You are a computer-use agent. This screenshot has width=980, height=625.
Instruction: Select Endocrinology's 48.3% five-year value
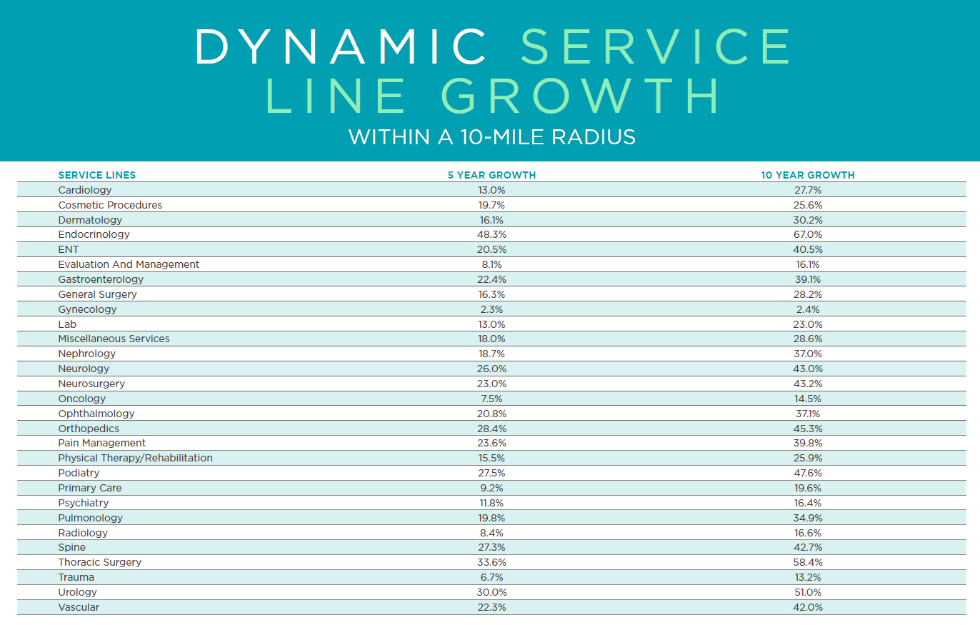click(x=491, y=234)
